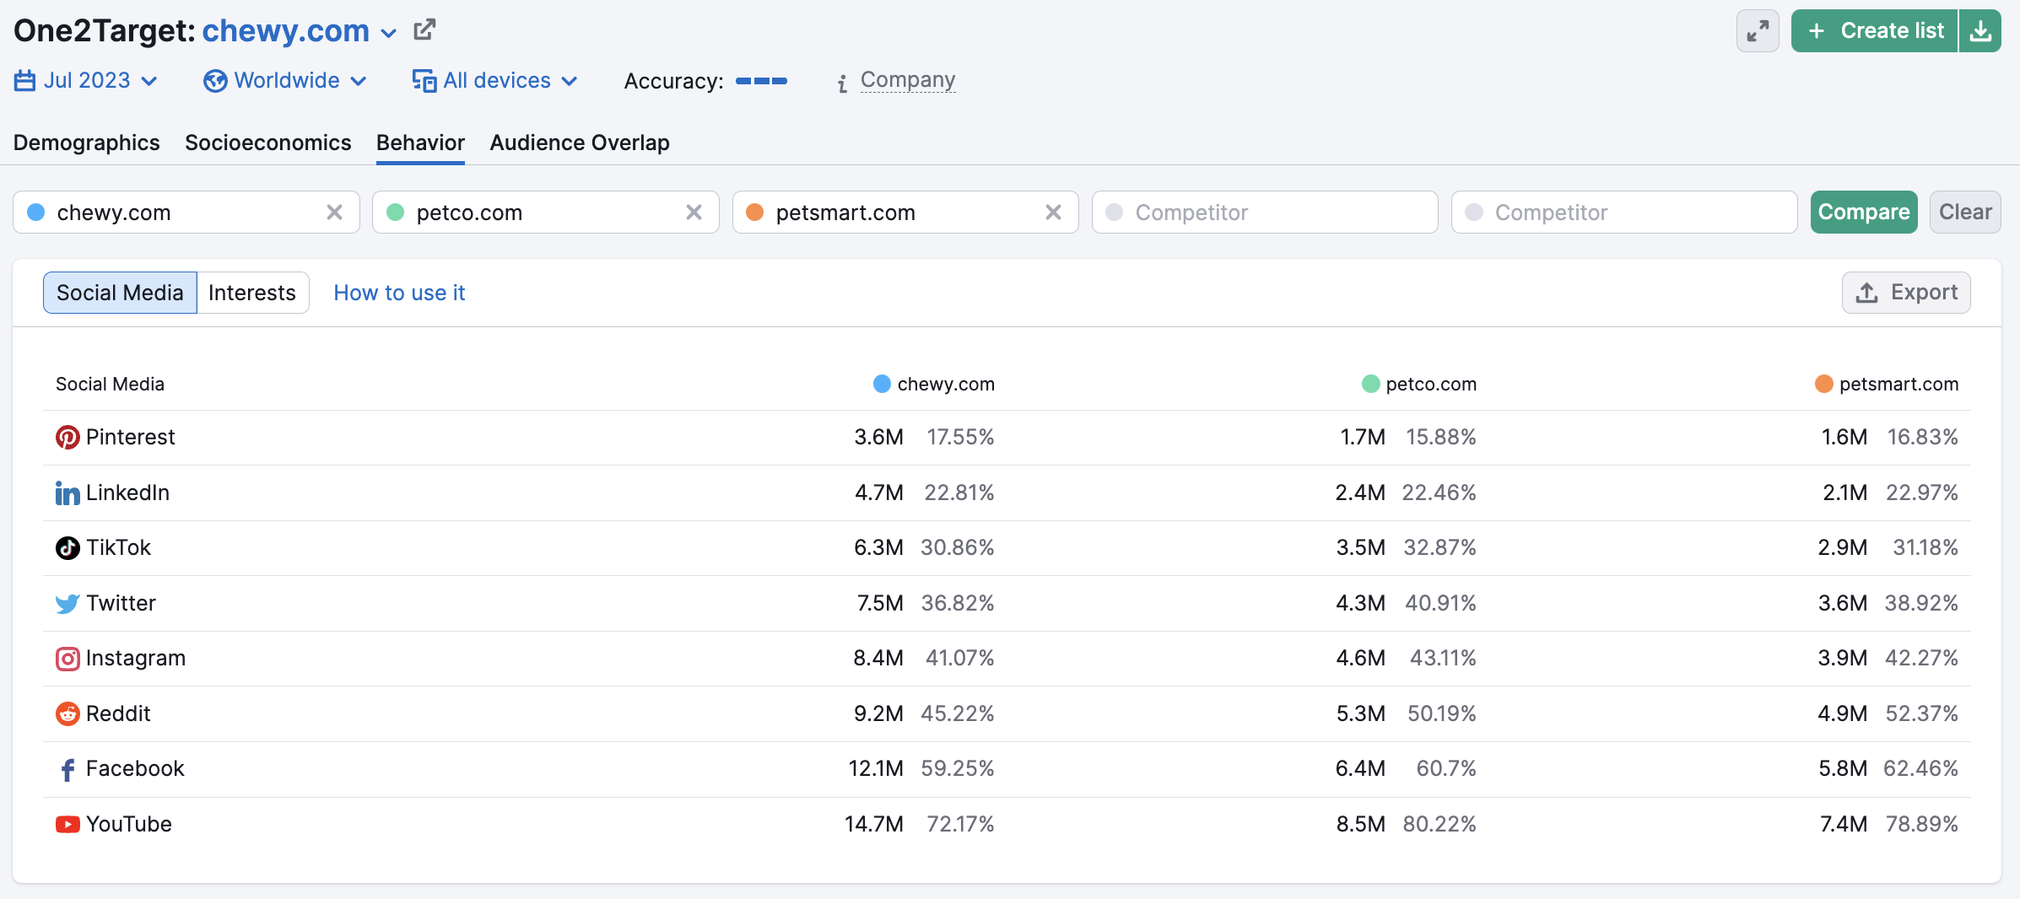Click the Company link
The image size is (2020, 899).
(x=908, y=80)
